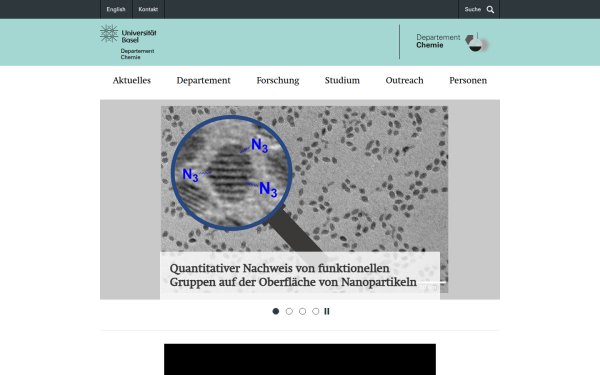Pause the slideshow autoplay
600x375 pixels.
click(x=327, y=311)
